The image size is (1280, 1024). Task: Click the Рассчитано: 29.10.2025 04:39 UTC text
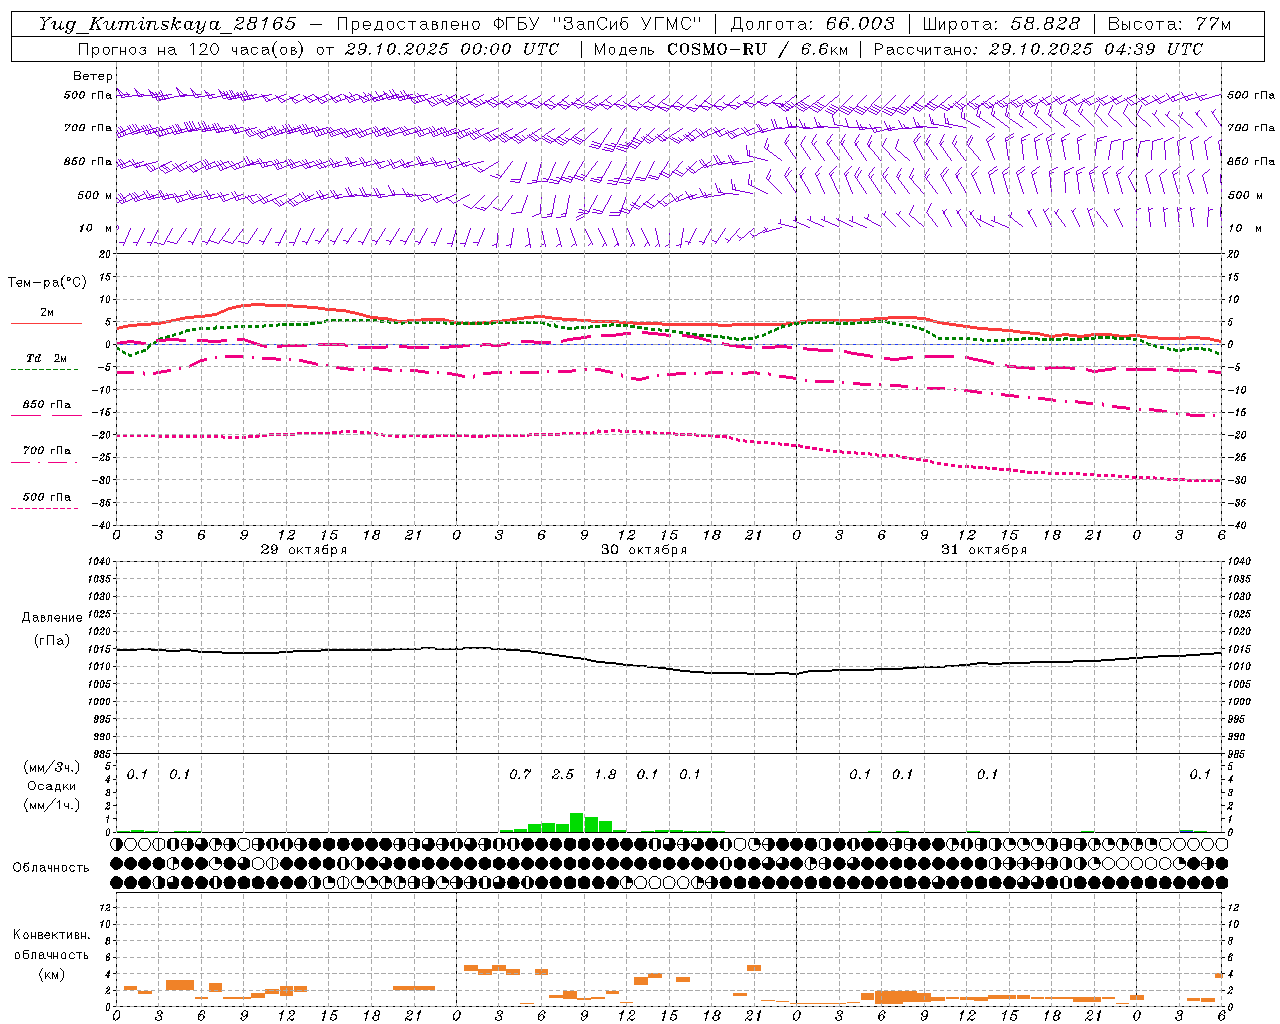point(1038,49)
